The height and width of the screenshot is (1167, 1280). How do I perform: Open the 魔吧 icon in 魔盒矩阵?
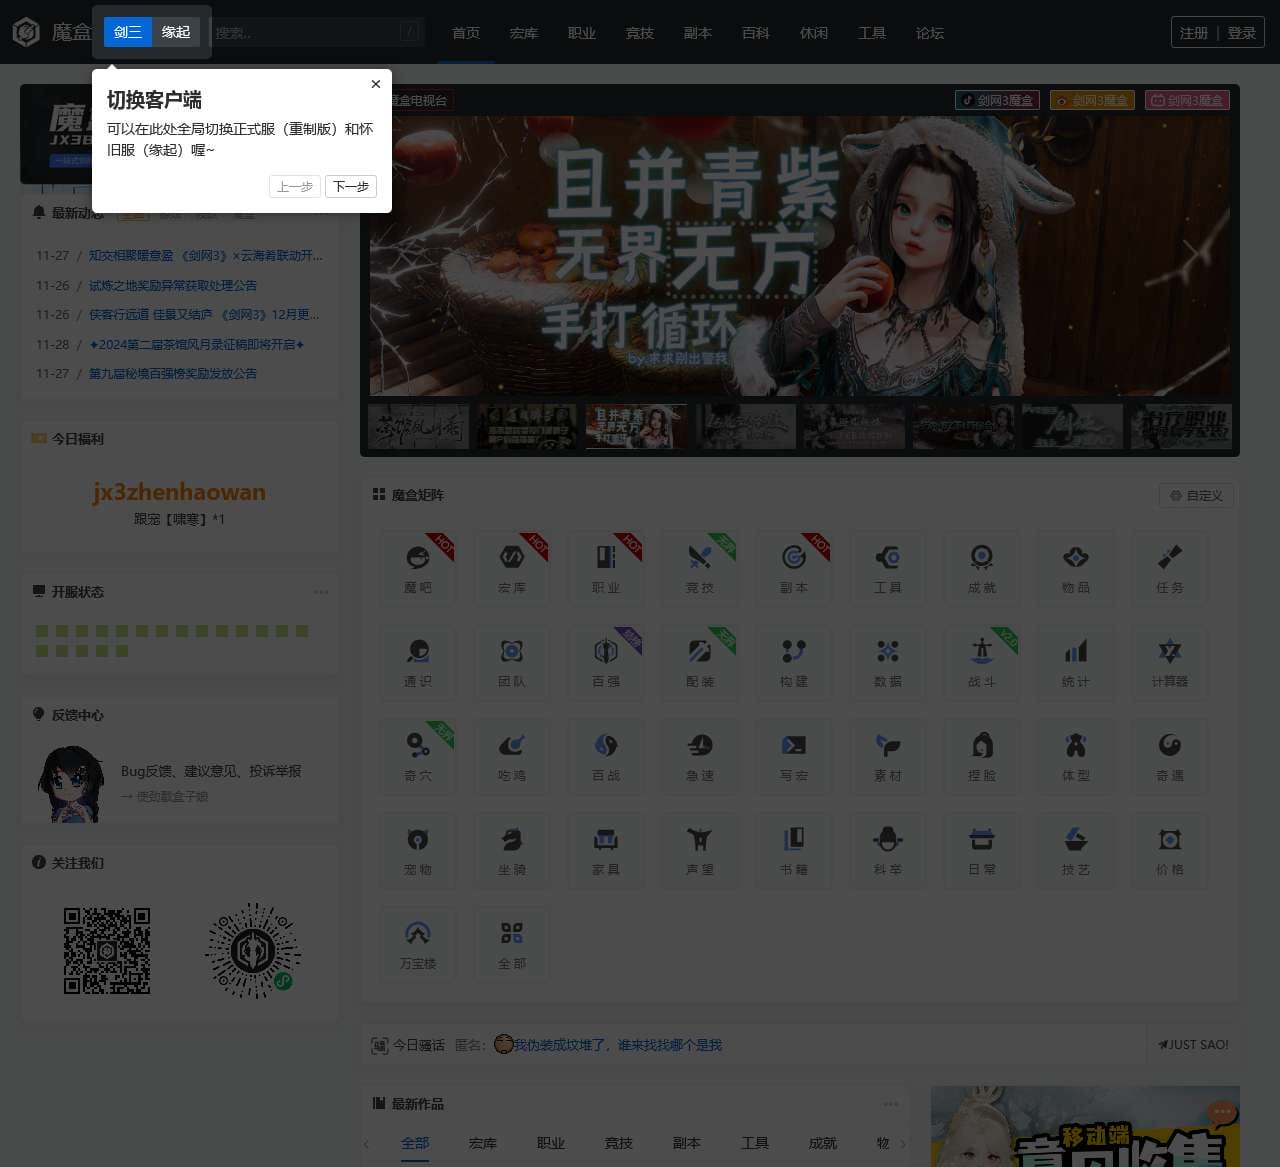point(418,567)
